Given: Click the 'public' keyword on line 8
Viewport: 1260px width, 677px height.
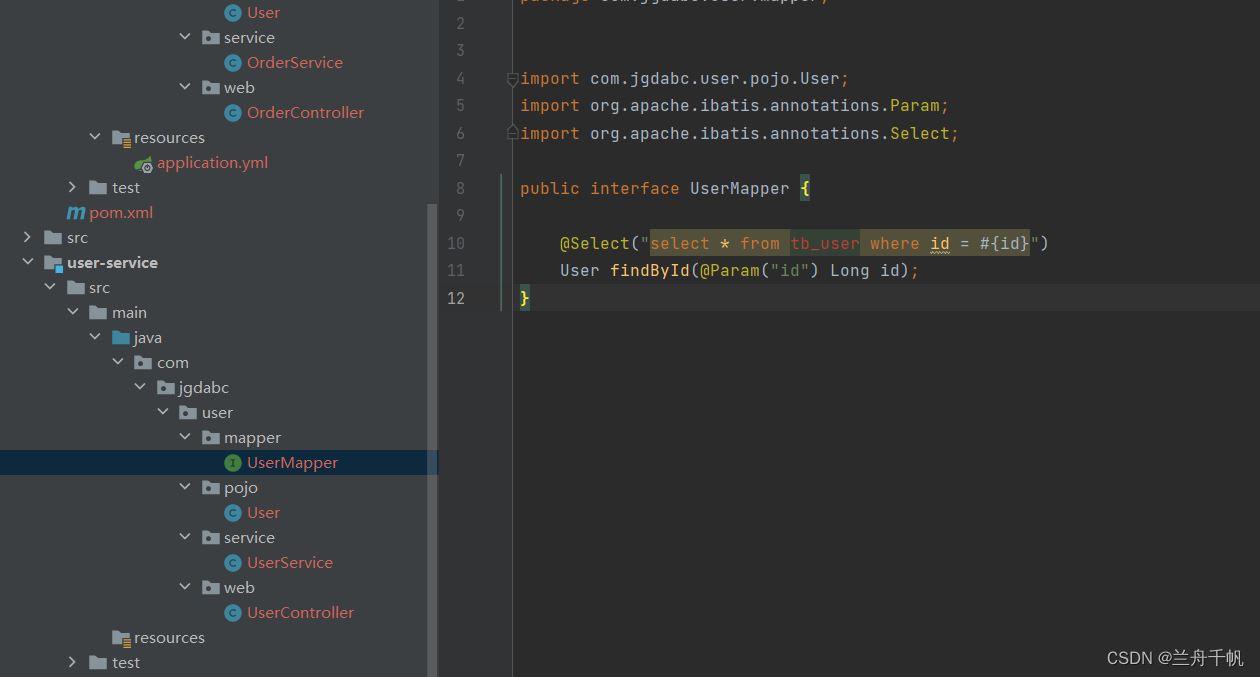Looking at the screenshot, I should click(550, 188).
